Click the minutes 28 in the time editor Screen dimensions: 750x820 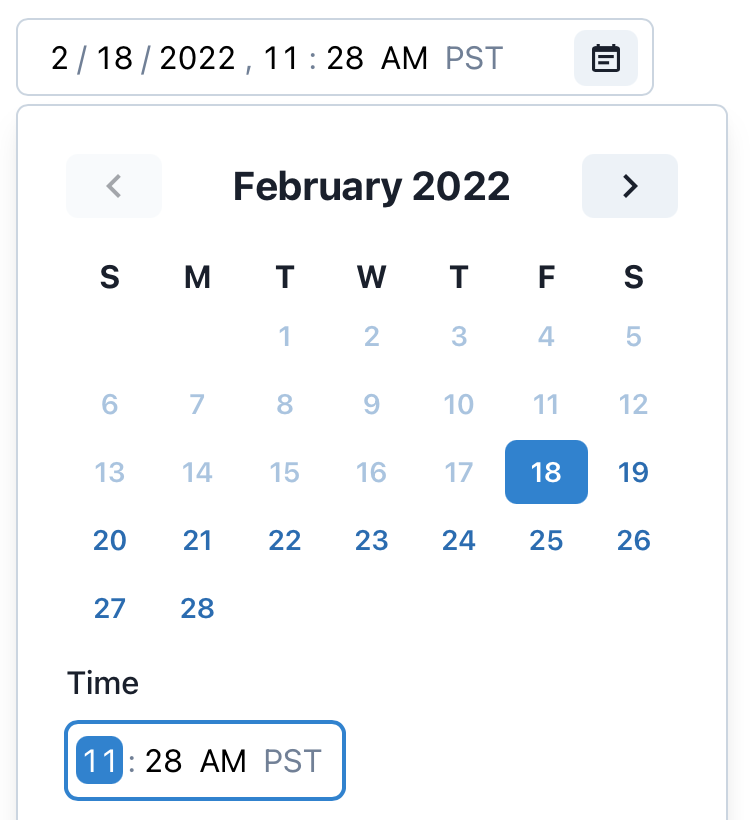pyautogui.click(x=166, y=761)
